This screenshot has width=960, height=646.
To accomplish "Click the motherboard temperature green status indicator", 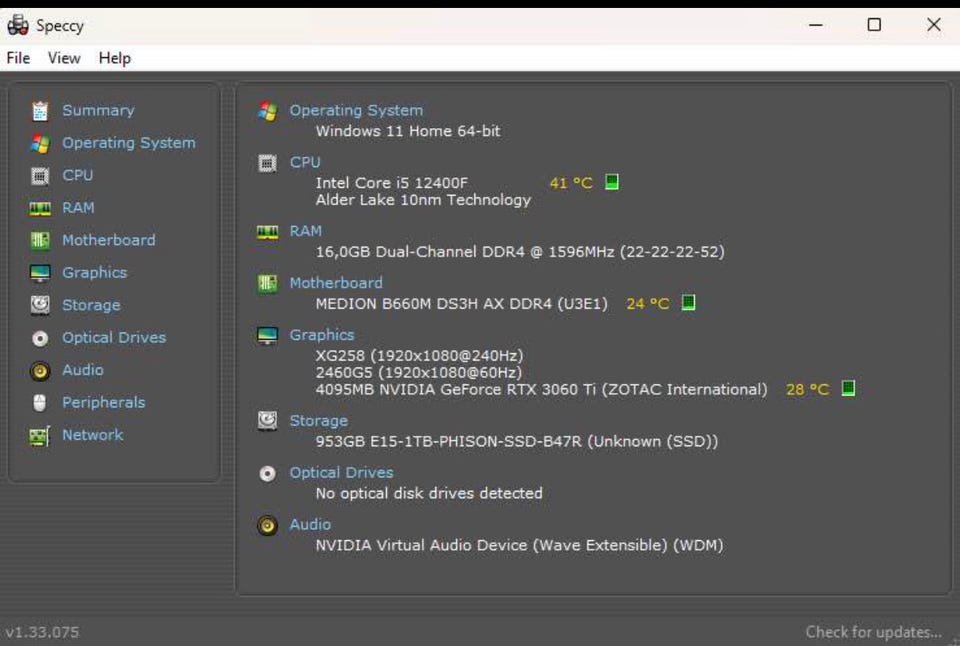I will coord(688,302).
